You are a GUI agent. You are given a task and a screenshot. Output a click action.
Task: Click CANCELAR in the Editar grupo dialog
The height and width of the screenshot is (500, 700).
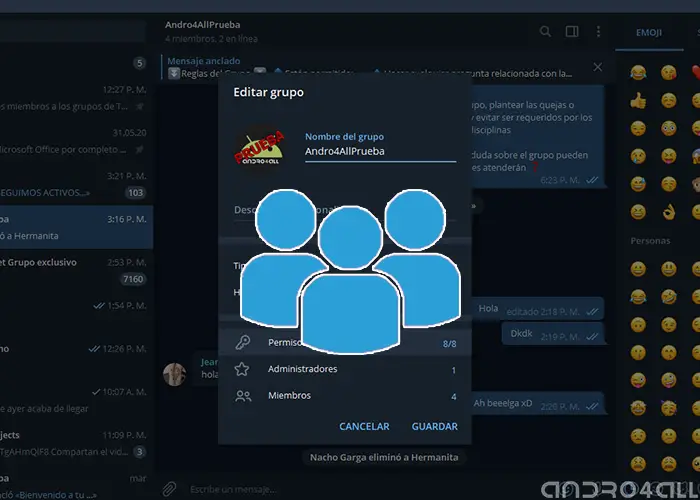[364, 426]
